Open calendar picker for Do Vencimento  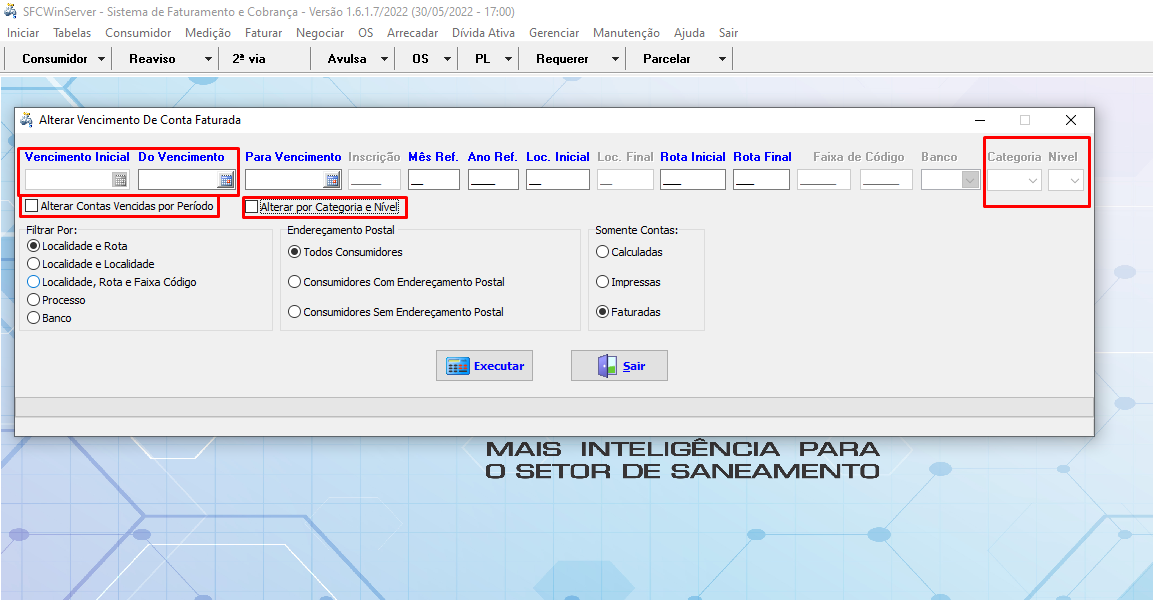226,180
